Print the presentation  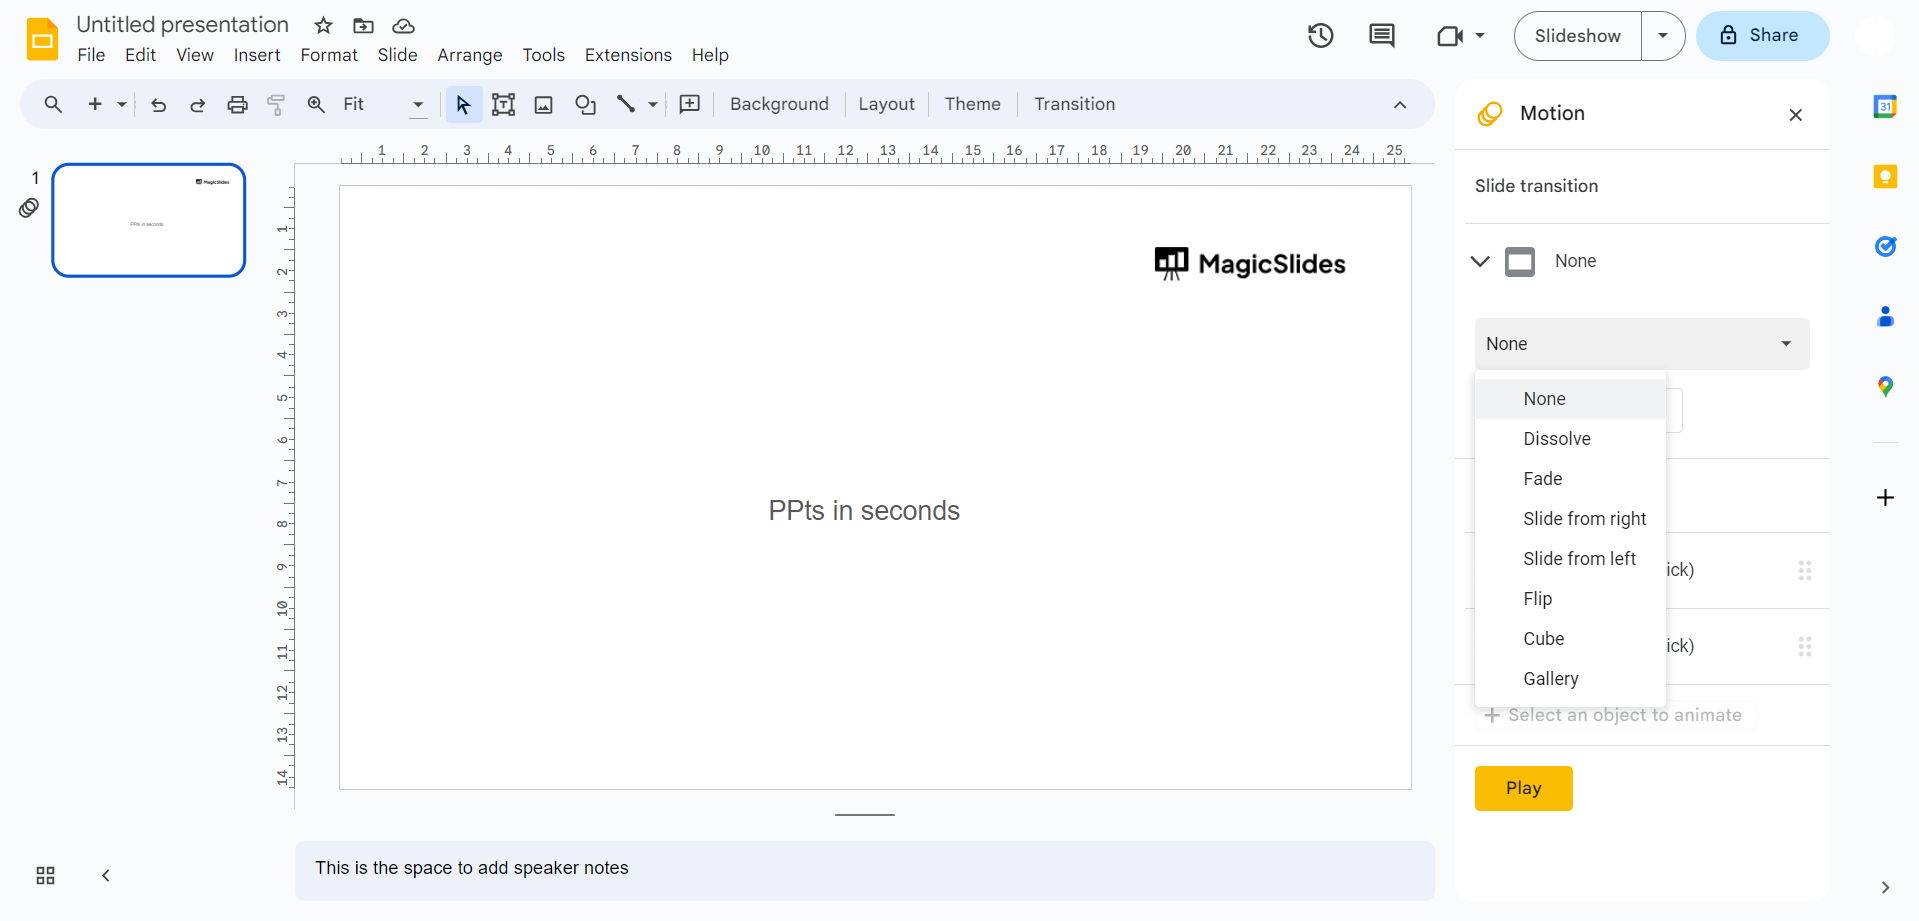(237, 104)
